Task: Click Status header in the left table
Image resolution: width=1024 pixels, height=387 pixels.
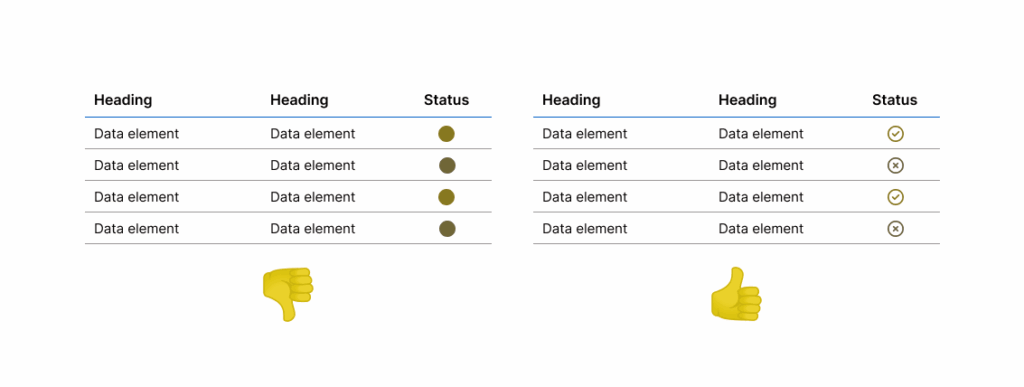Action: tap(447, 100)
